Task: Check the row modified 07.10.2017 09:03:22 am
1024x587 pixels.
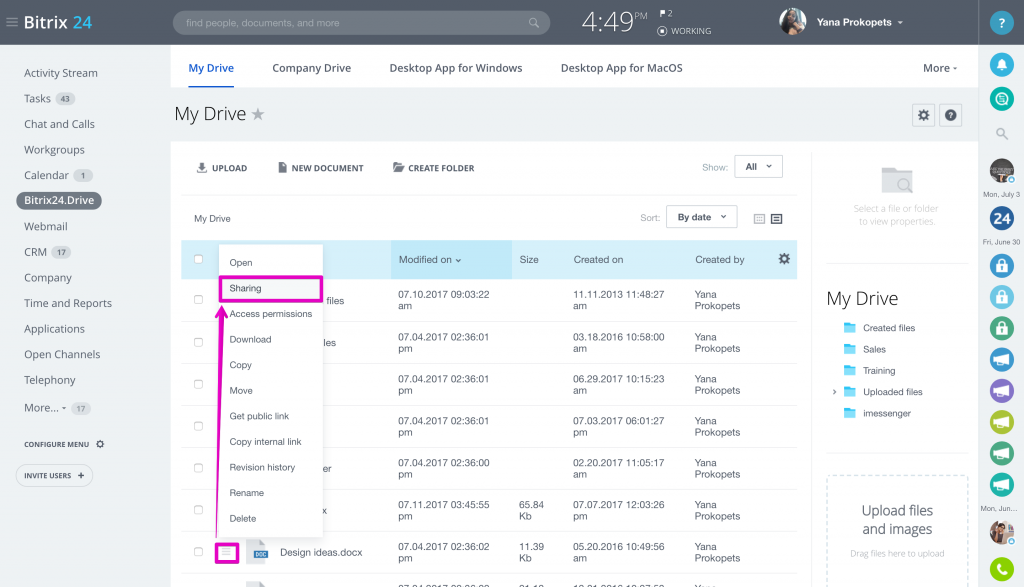Action: tap(199, 300)
